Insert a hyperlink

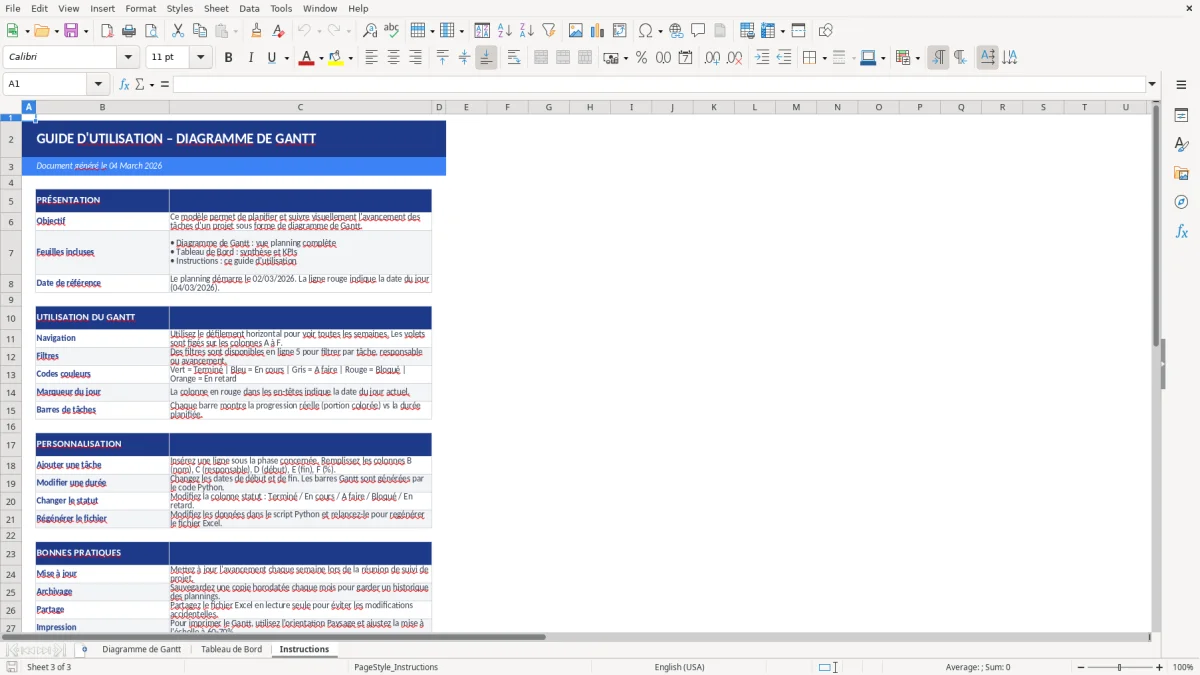coord(676,30)
